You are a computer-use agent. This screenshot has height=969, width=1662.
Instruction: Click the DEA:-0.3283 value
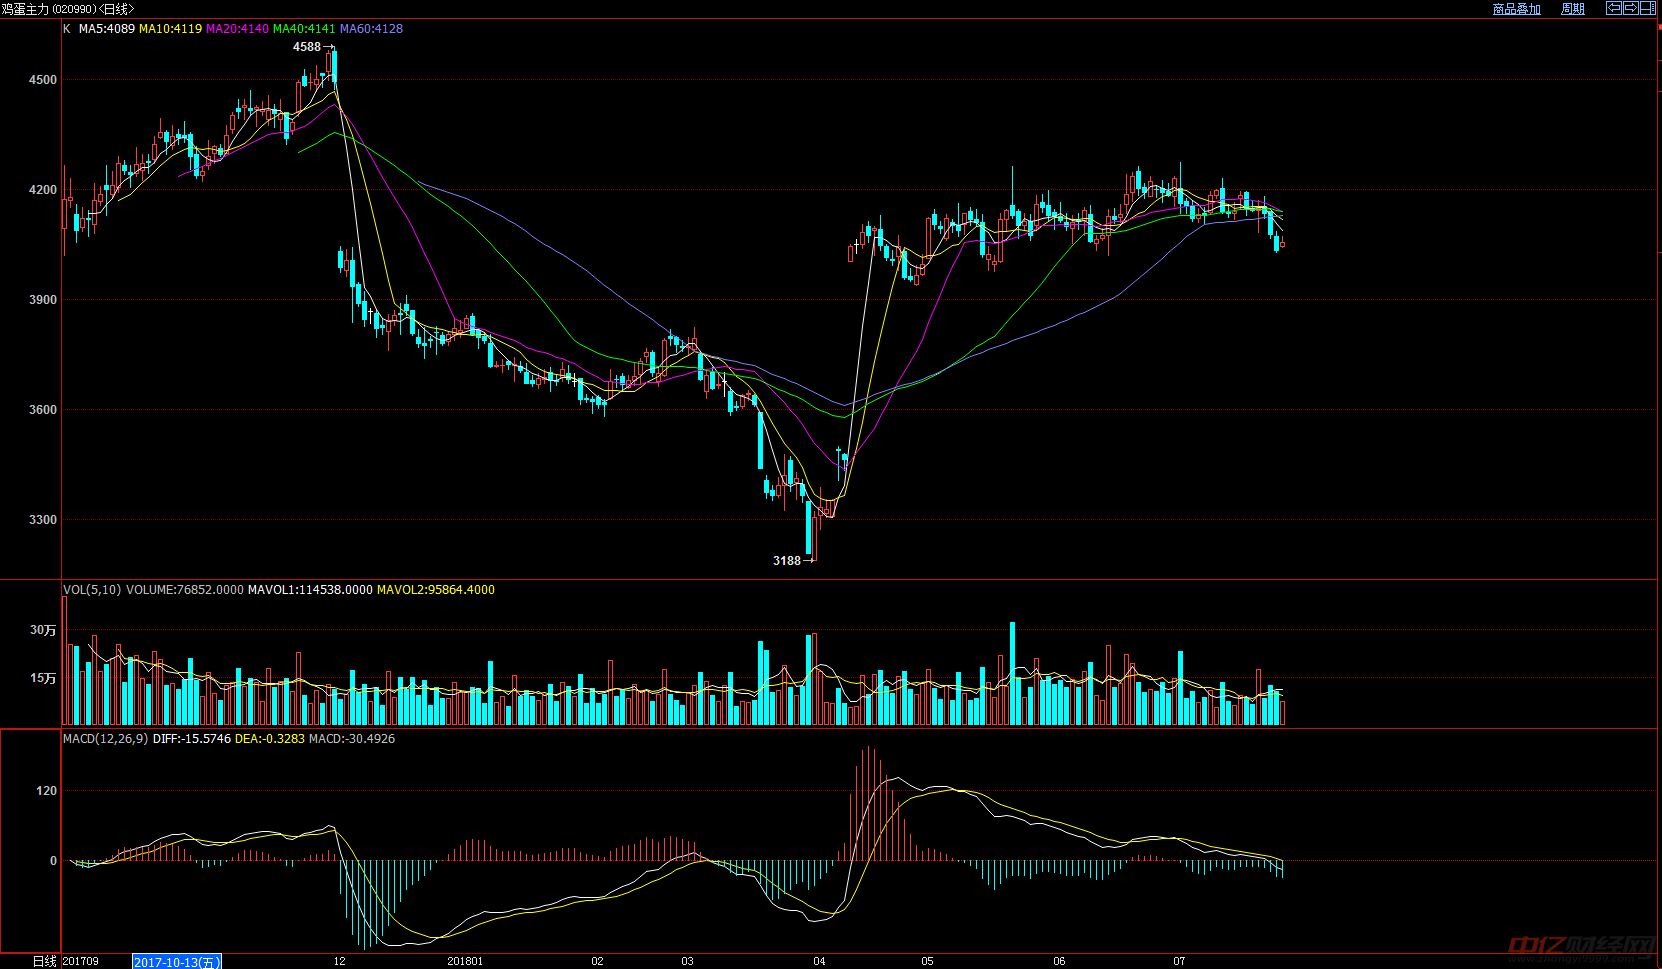[x=270, y=739]
